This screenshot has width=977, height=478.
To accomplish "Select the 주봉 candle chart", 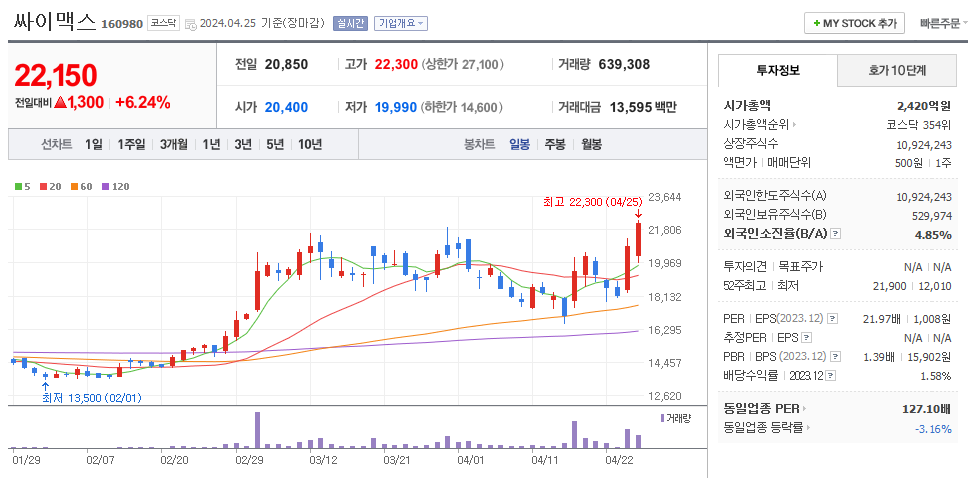I will tap(555, 145).
